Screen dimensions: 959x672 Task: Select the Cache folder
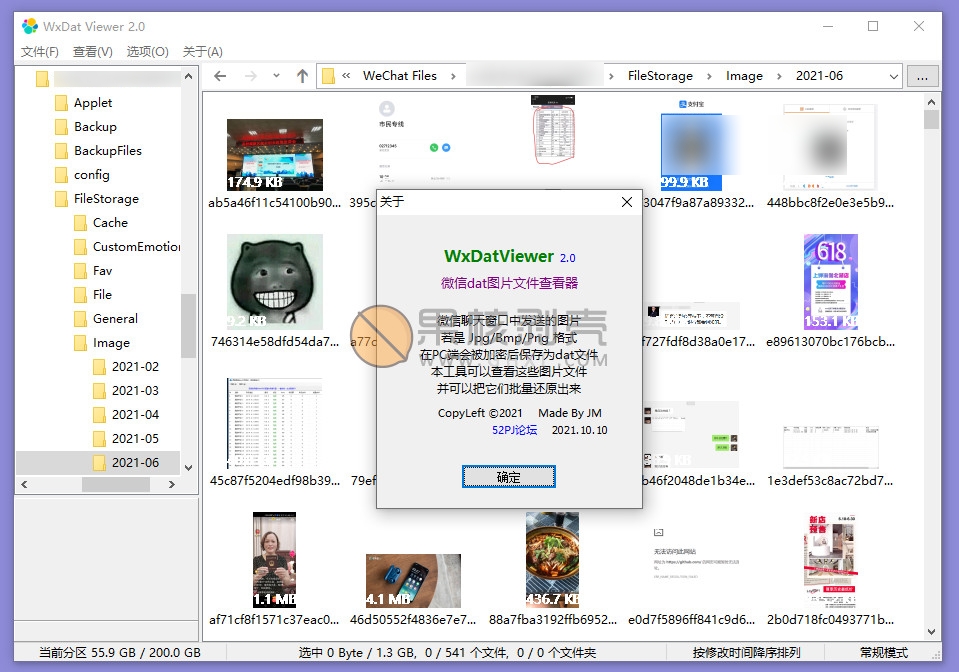pos(110,223)
